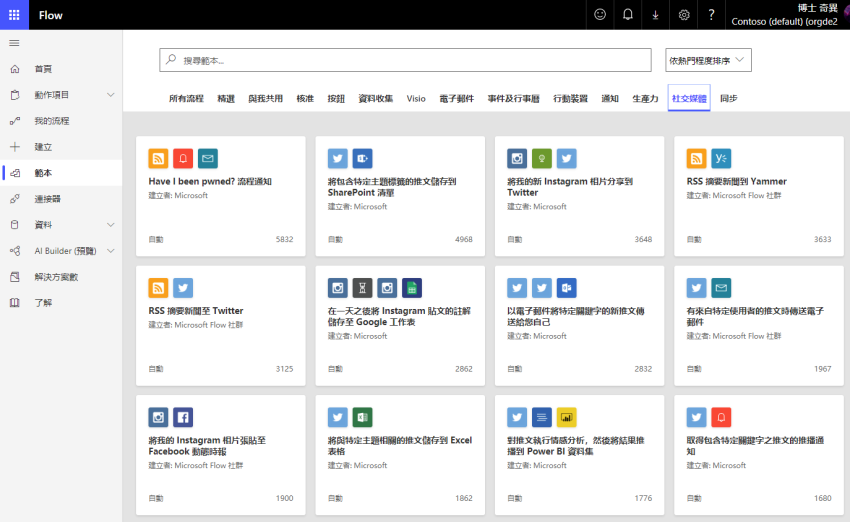Click RSS icon on Have I been pwned card
The height and width of the screenshot is (522, 850).
click(x=158, y=158)
